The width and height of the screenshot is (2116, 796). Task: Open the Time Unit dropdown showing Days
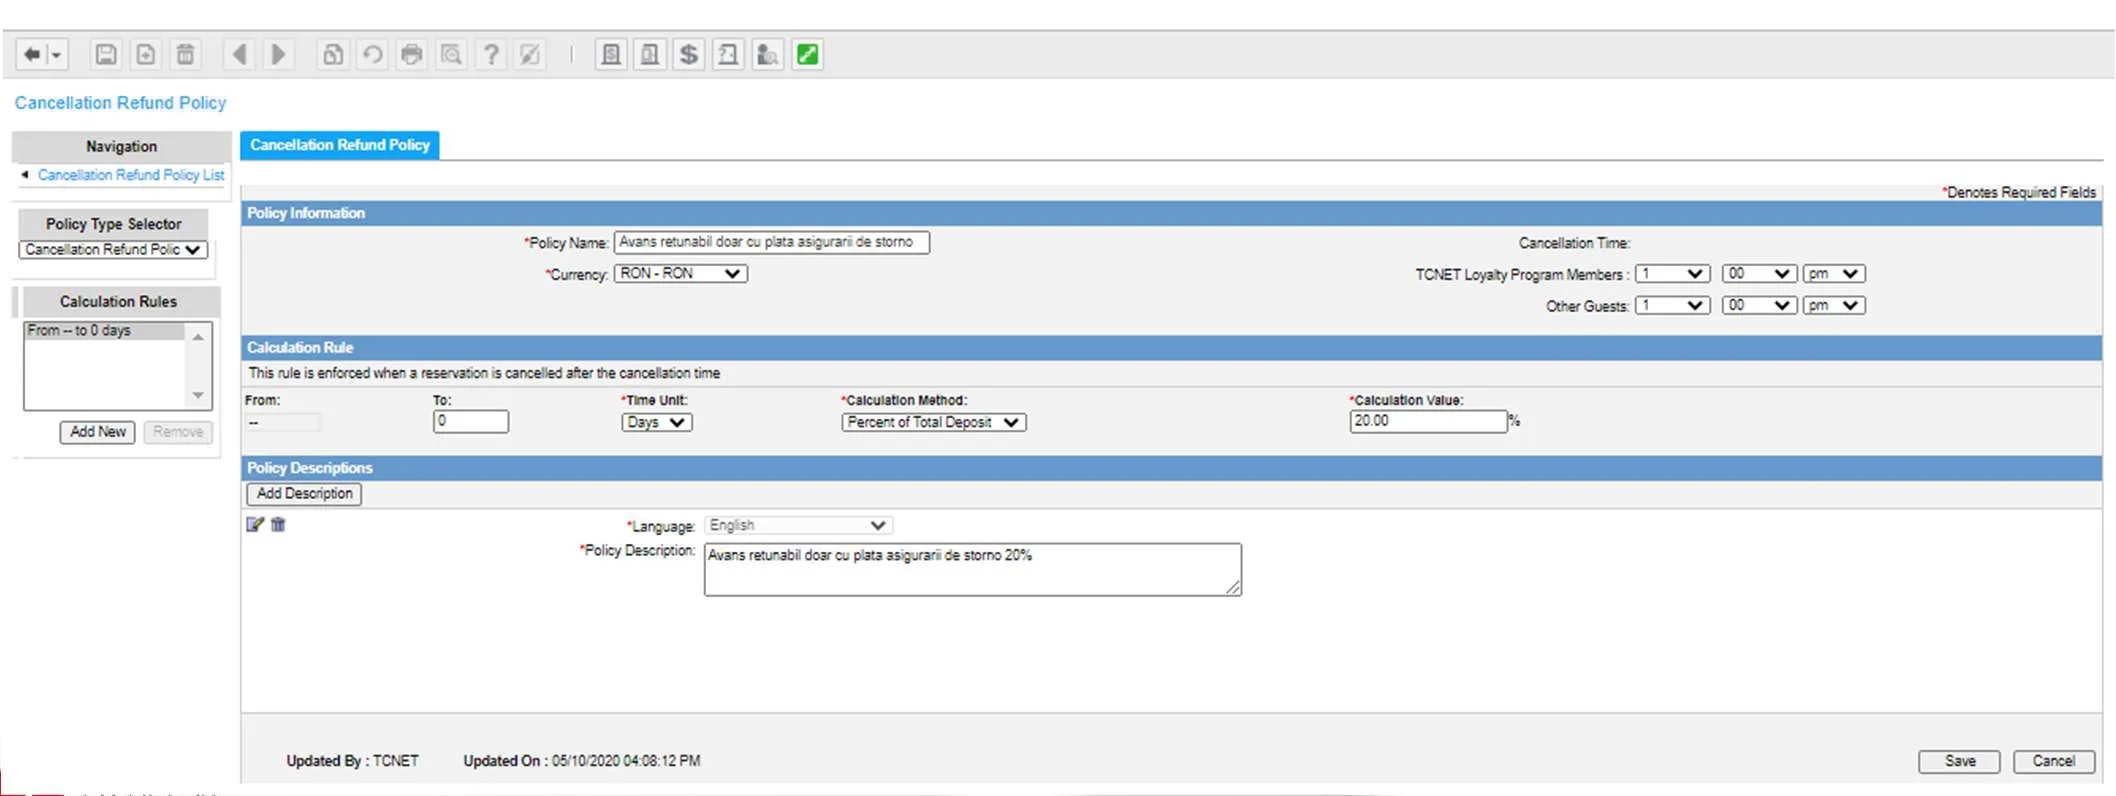656,423
